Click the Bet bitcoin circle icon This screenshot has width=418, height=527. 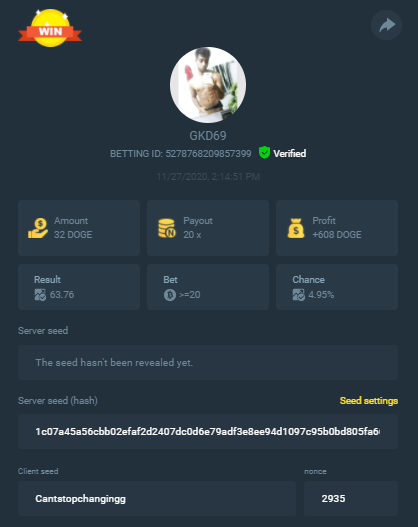[x=170, y=295]
